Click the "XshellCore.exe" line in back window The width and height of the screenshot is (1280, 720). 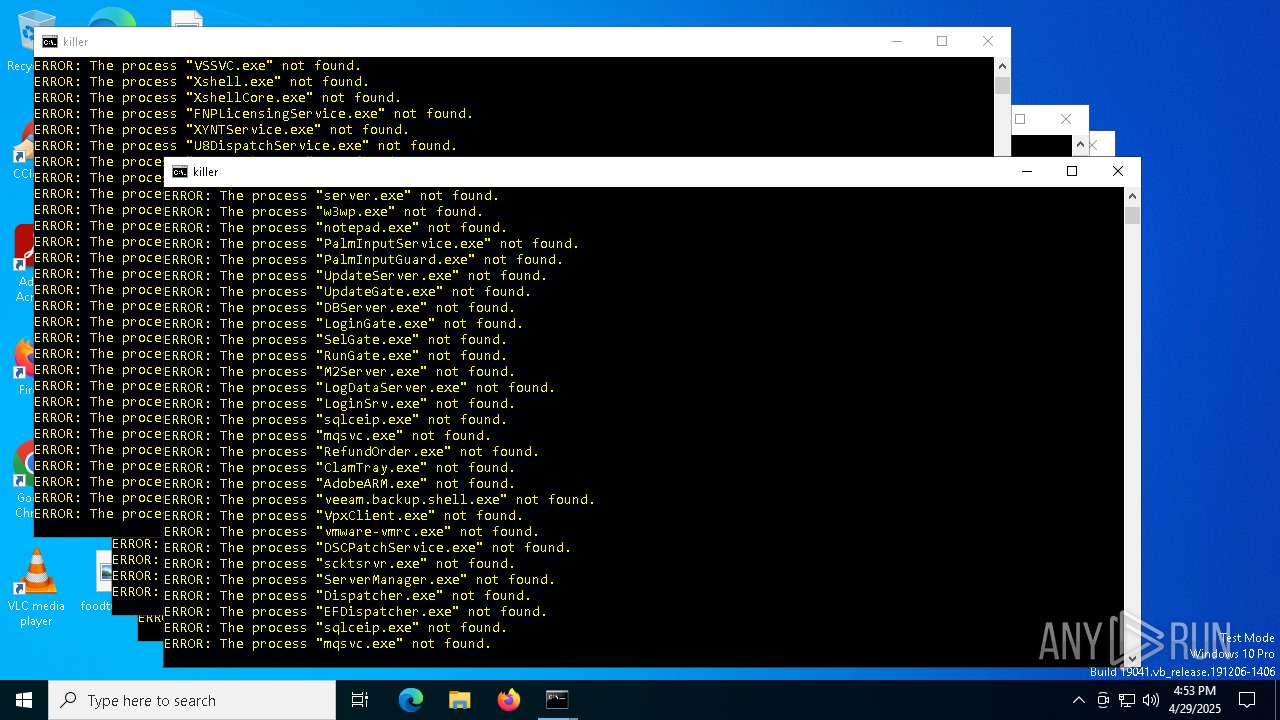[218, 98]
